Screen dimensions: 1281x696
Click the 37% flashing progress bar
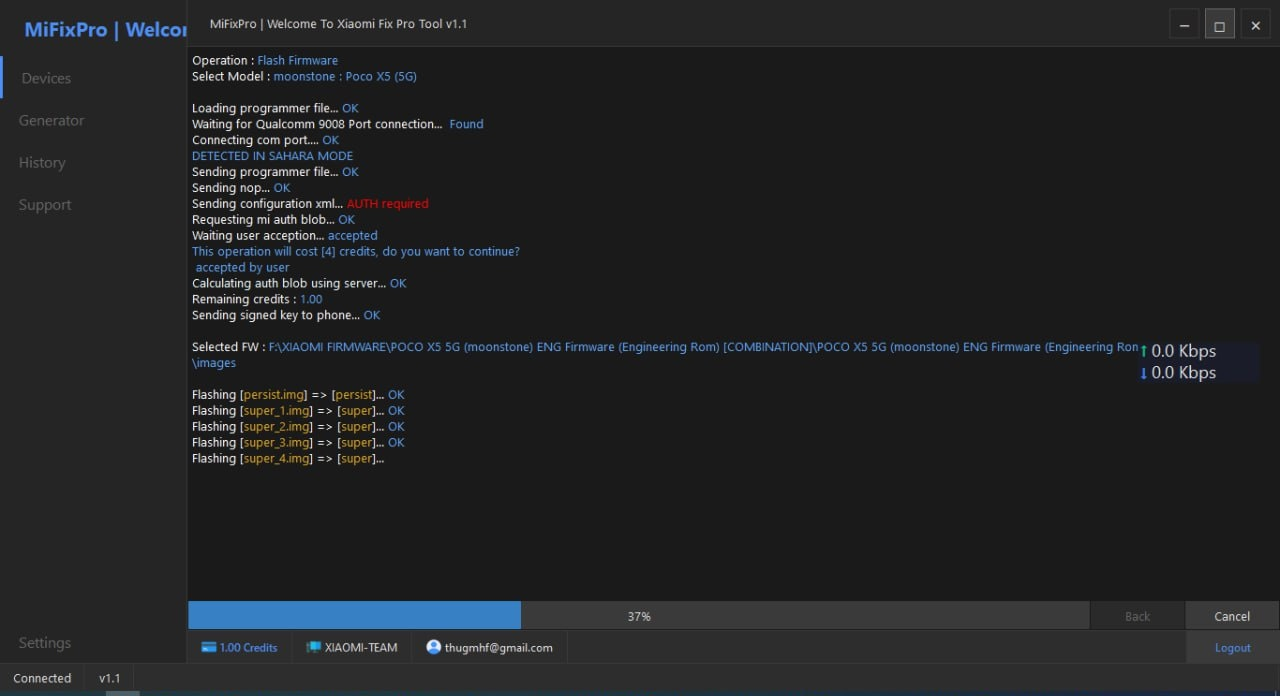(x=639, y=616)
